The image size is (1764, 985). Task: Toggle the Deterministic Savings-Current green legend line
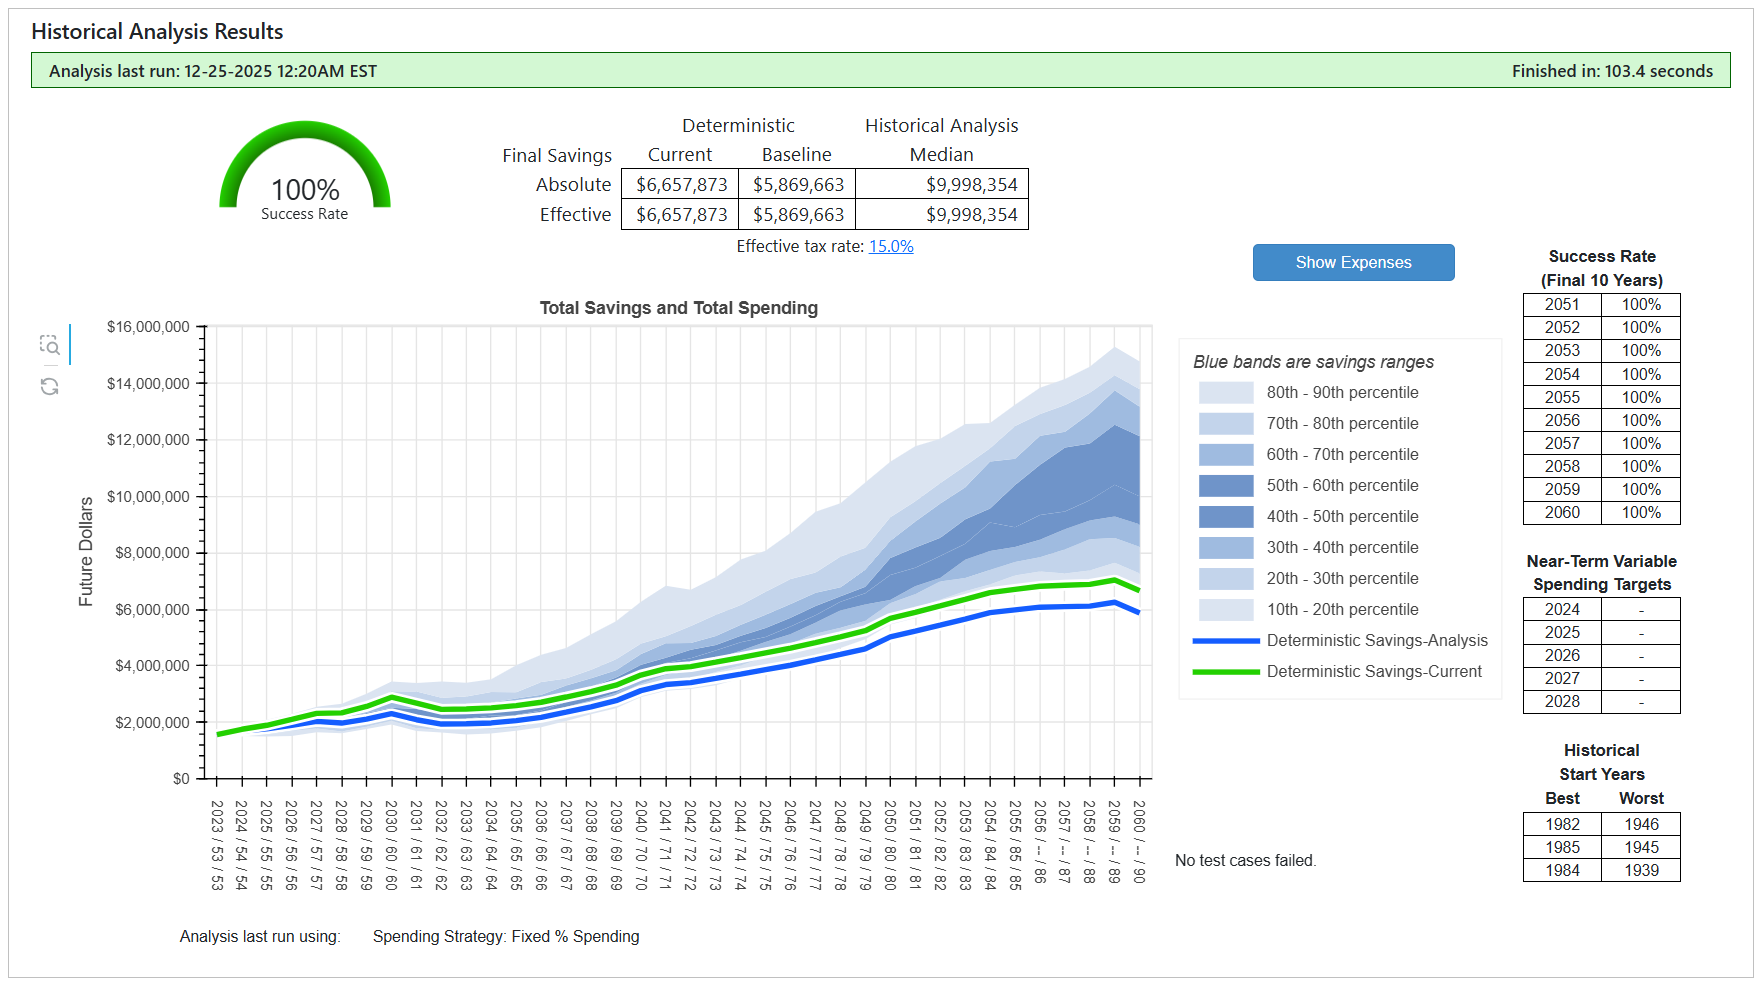point(1225,671)
